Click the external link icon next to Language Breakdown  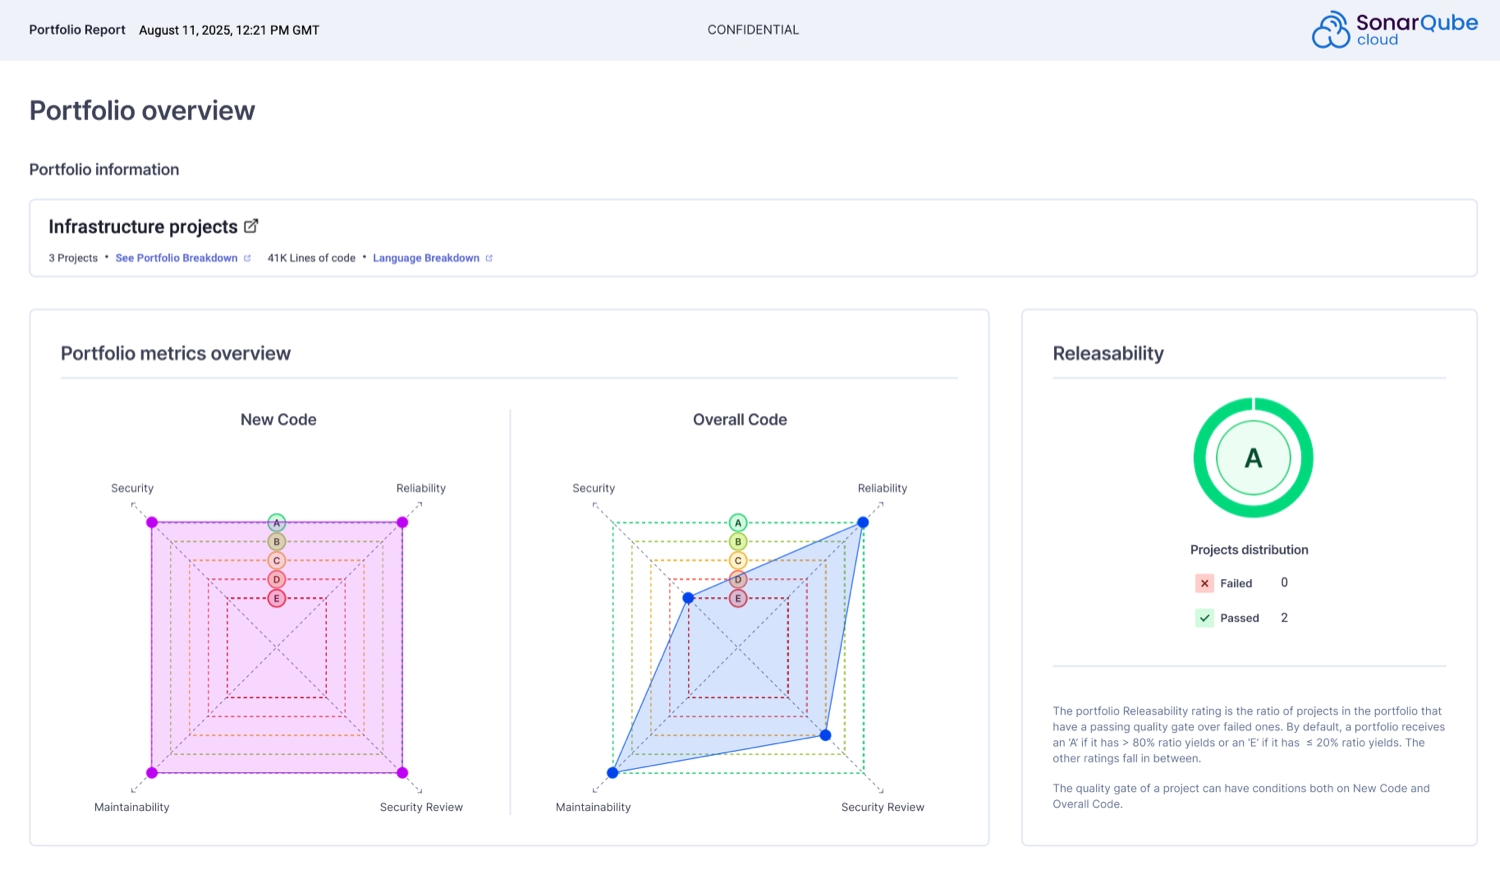pyautogui.click(x=488, y=257)
